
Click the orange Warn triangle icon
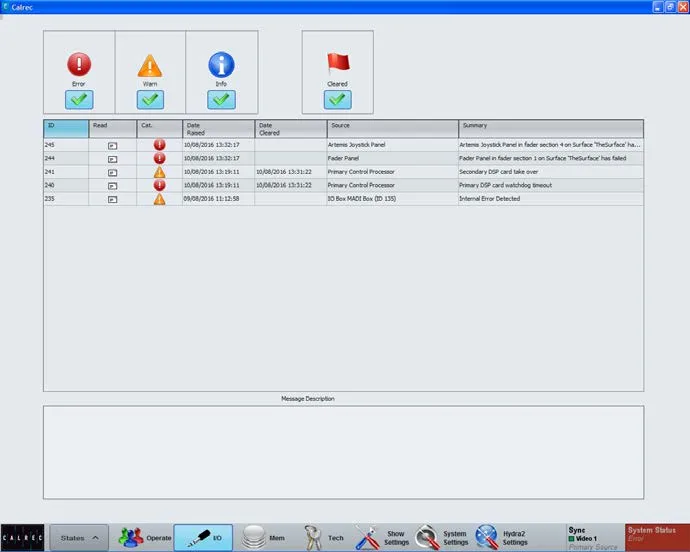click(150, 66)
